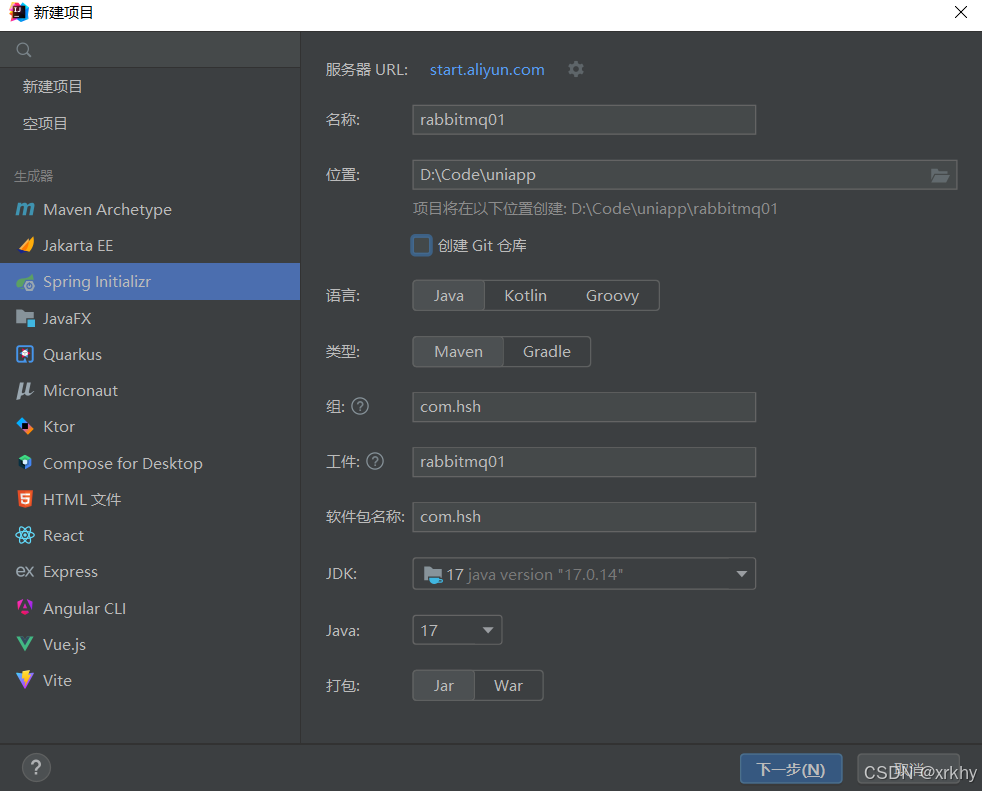
Task: Close the 新建项目 dialog
Action: pos(961,12)
